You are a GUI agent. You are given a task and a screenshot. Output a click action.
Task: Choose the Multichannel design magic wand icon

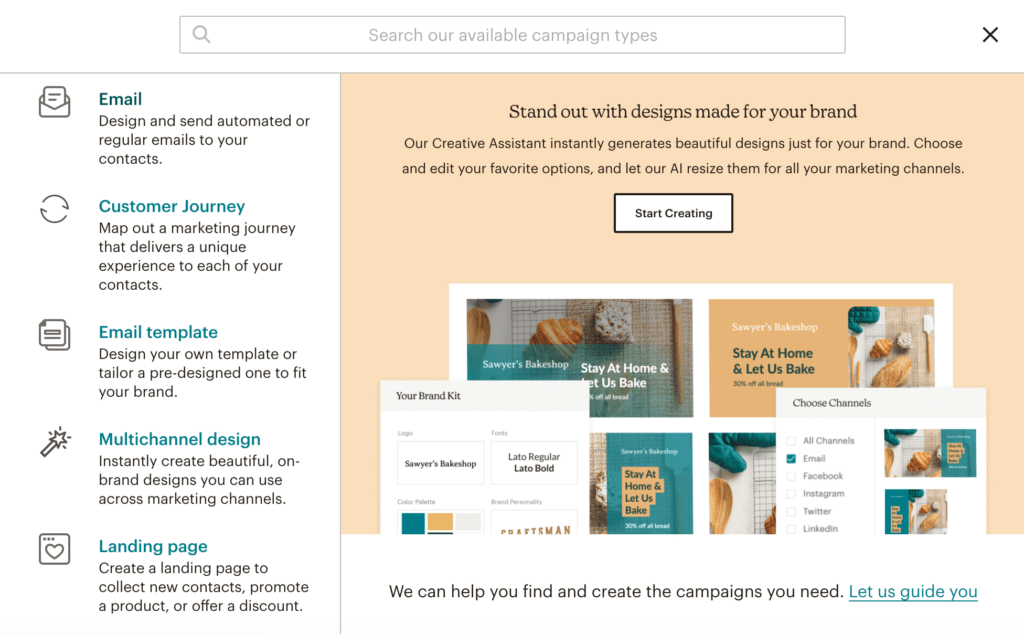tap(56, 442)
